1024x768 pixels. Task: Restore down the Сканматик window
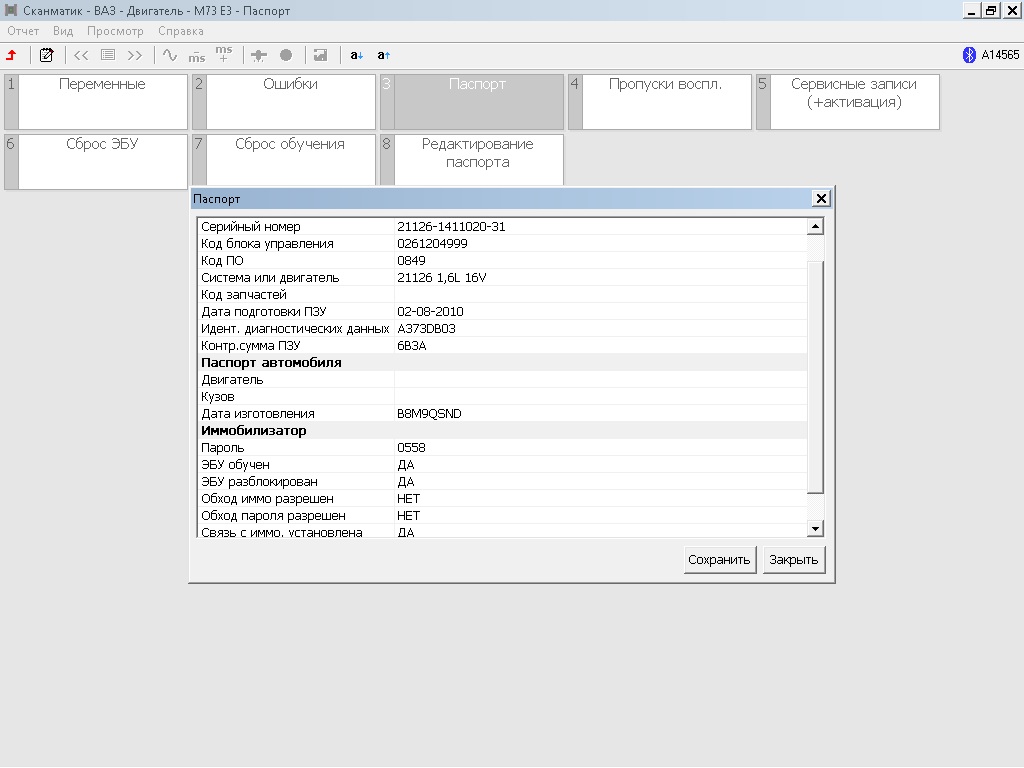click(991, 10)
